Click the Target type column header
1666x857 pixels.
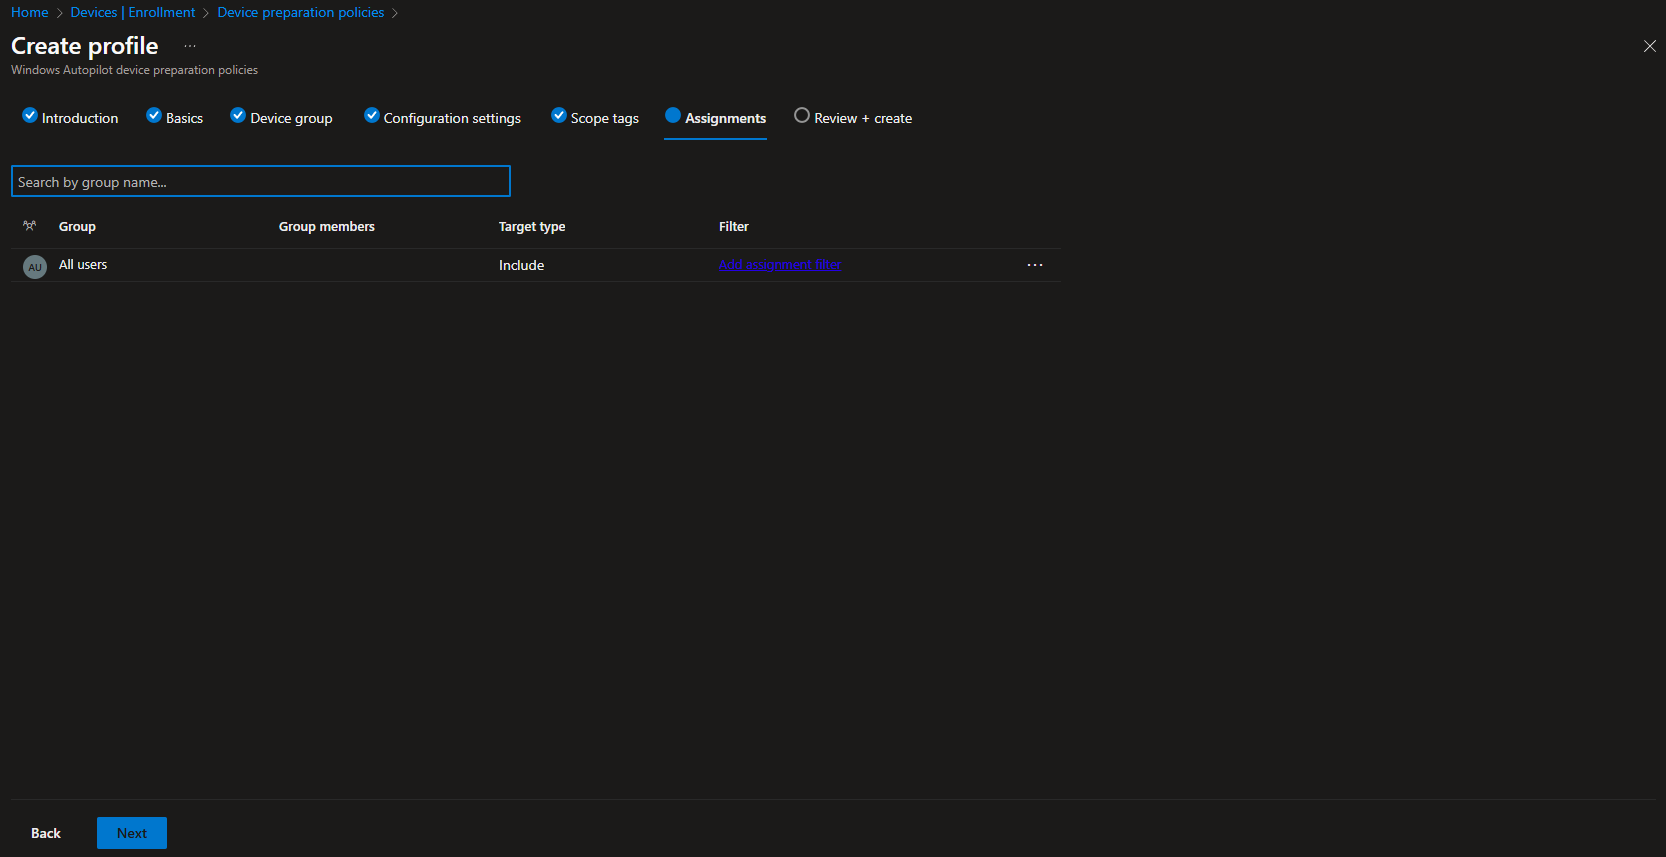[532, 226]
